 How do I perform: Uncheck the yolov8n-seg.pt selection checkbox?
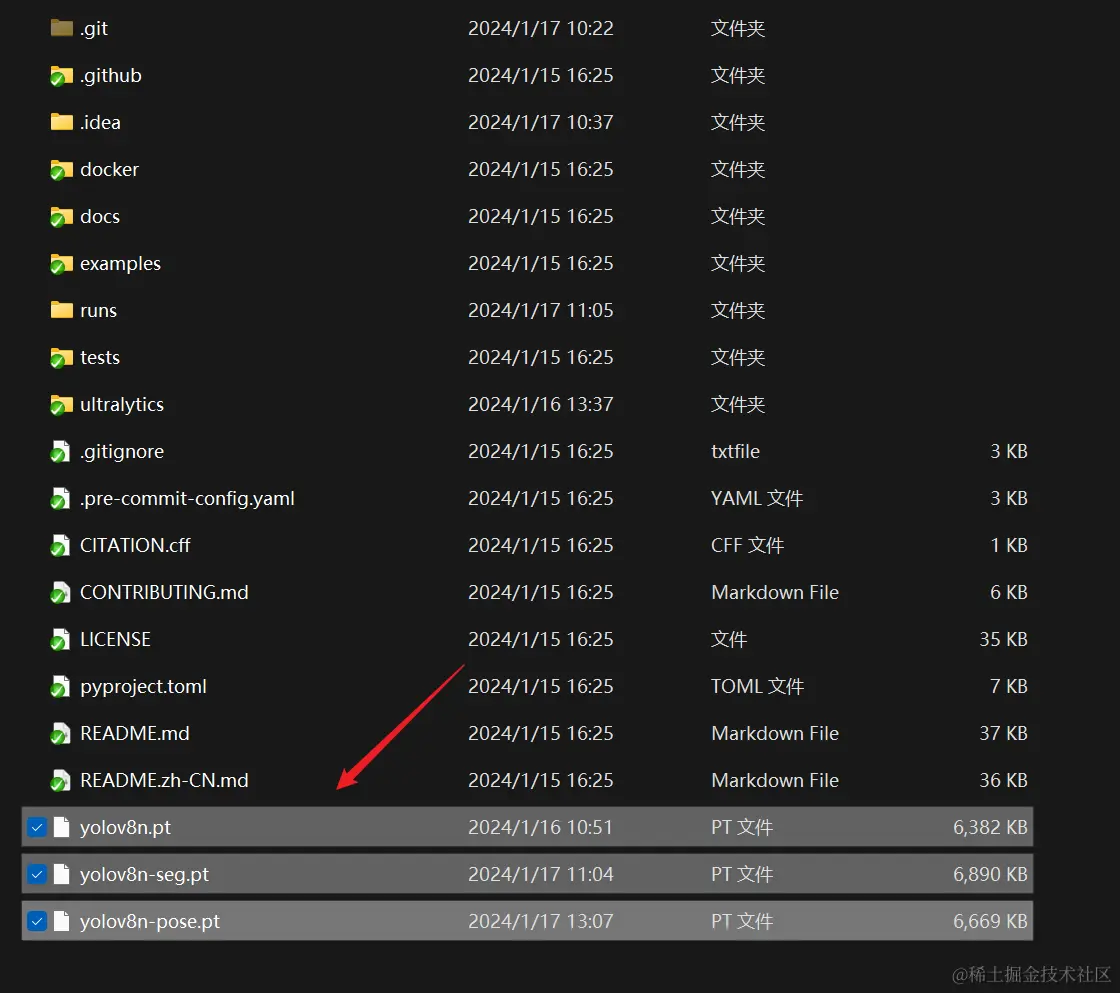click(36, 874)
